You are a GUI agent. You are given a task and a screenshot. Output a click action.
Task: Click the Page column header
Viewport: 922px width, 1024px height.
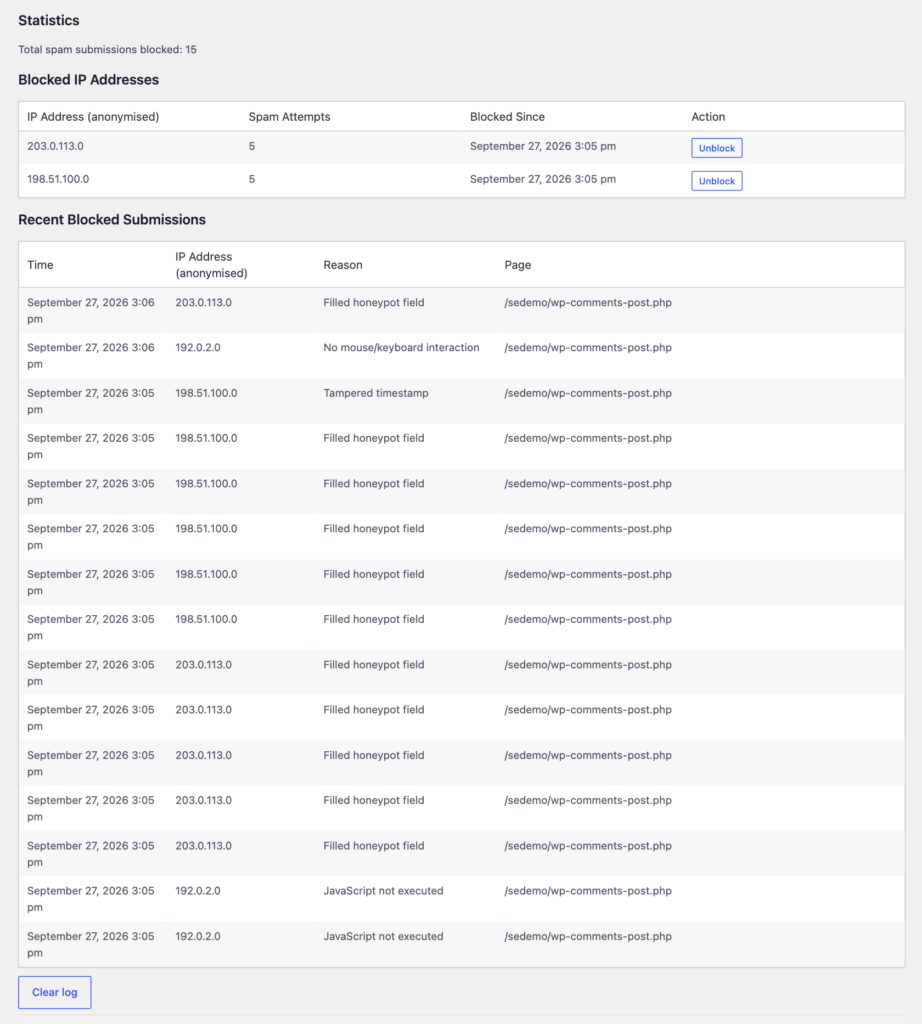518,264
